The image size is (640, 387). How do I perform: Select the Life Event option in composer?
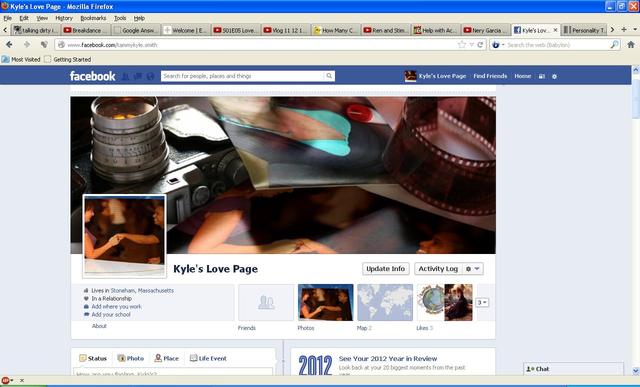pyautogui.click(x=208, y=358)
